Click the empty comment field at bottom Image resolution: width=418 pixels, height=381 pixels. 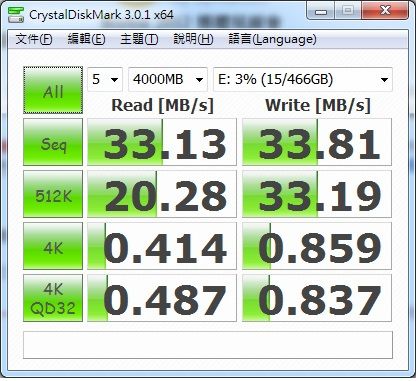(208, 345)
